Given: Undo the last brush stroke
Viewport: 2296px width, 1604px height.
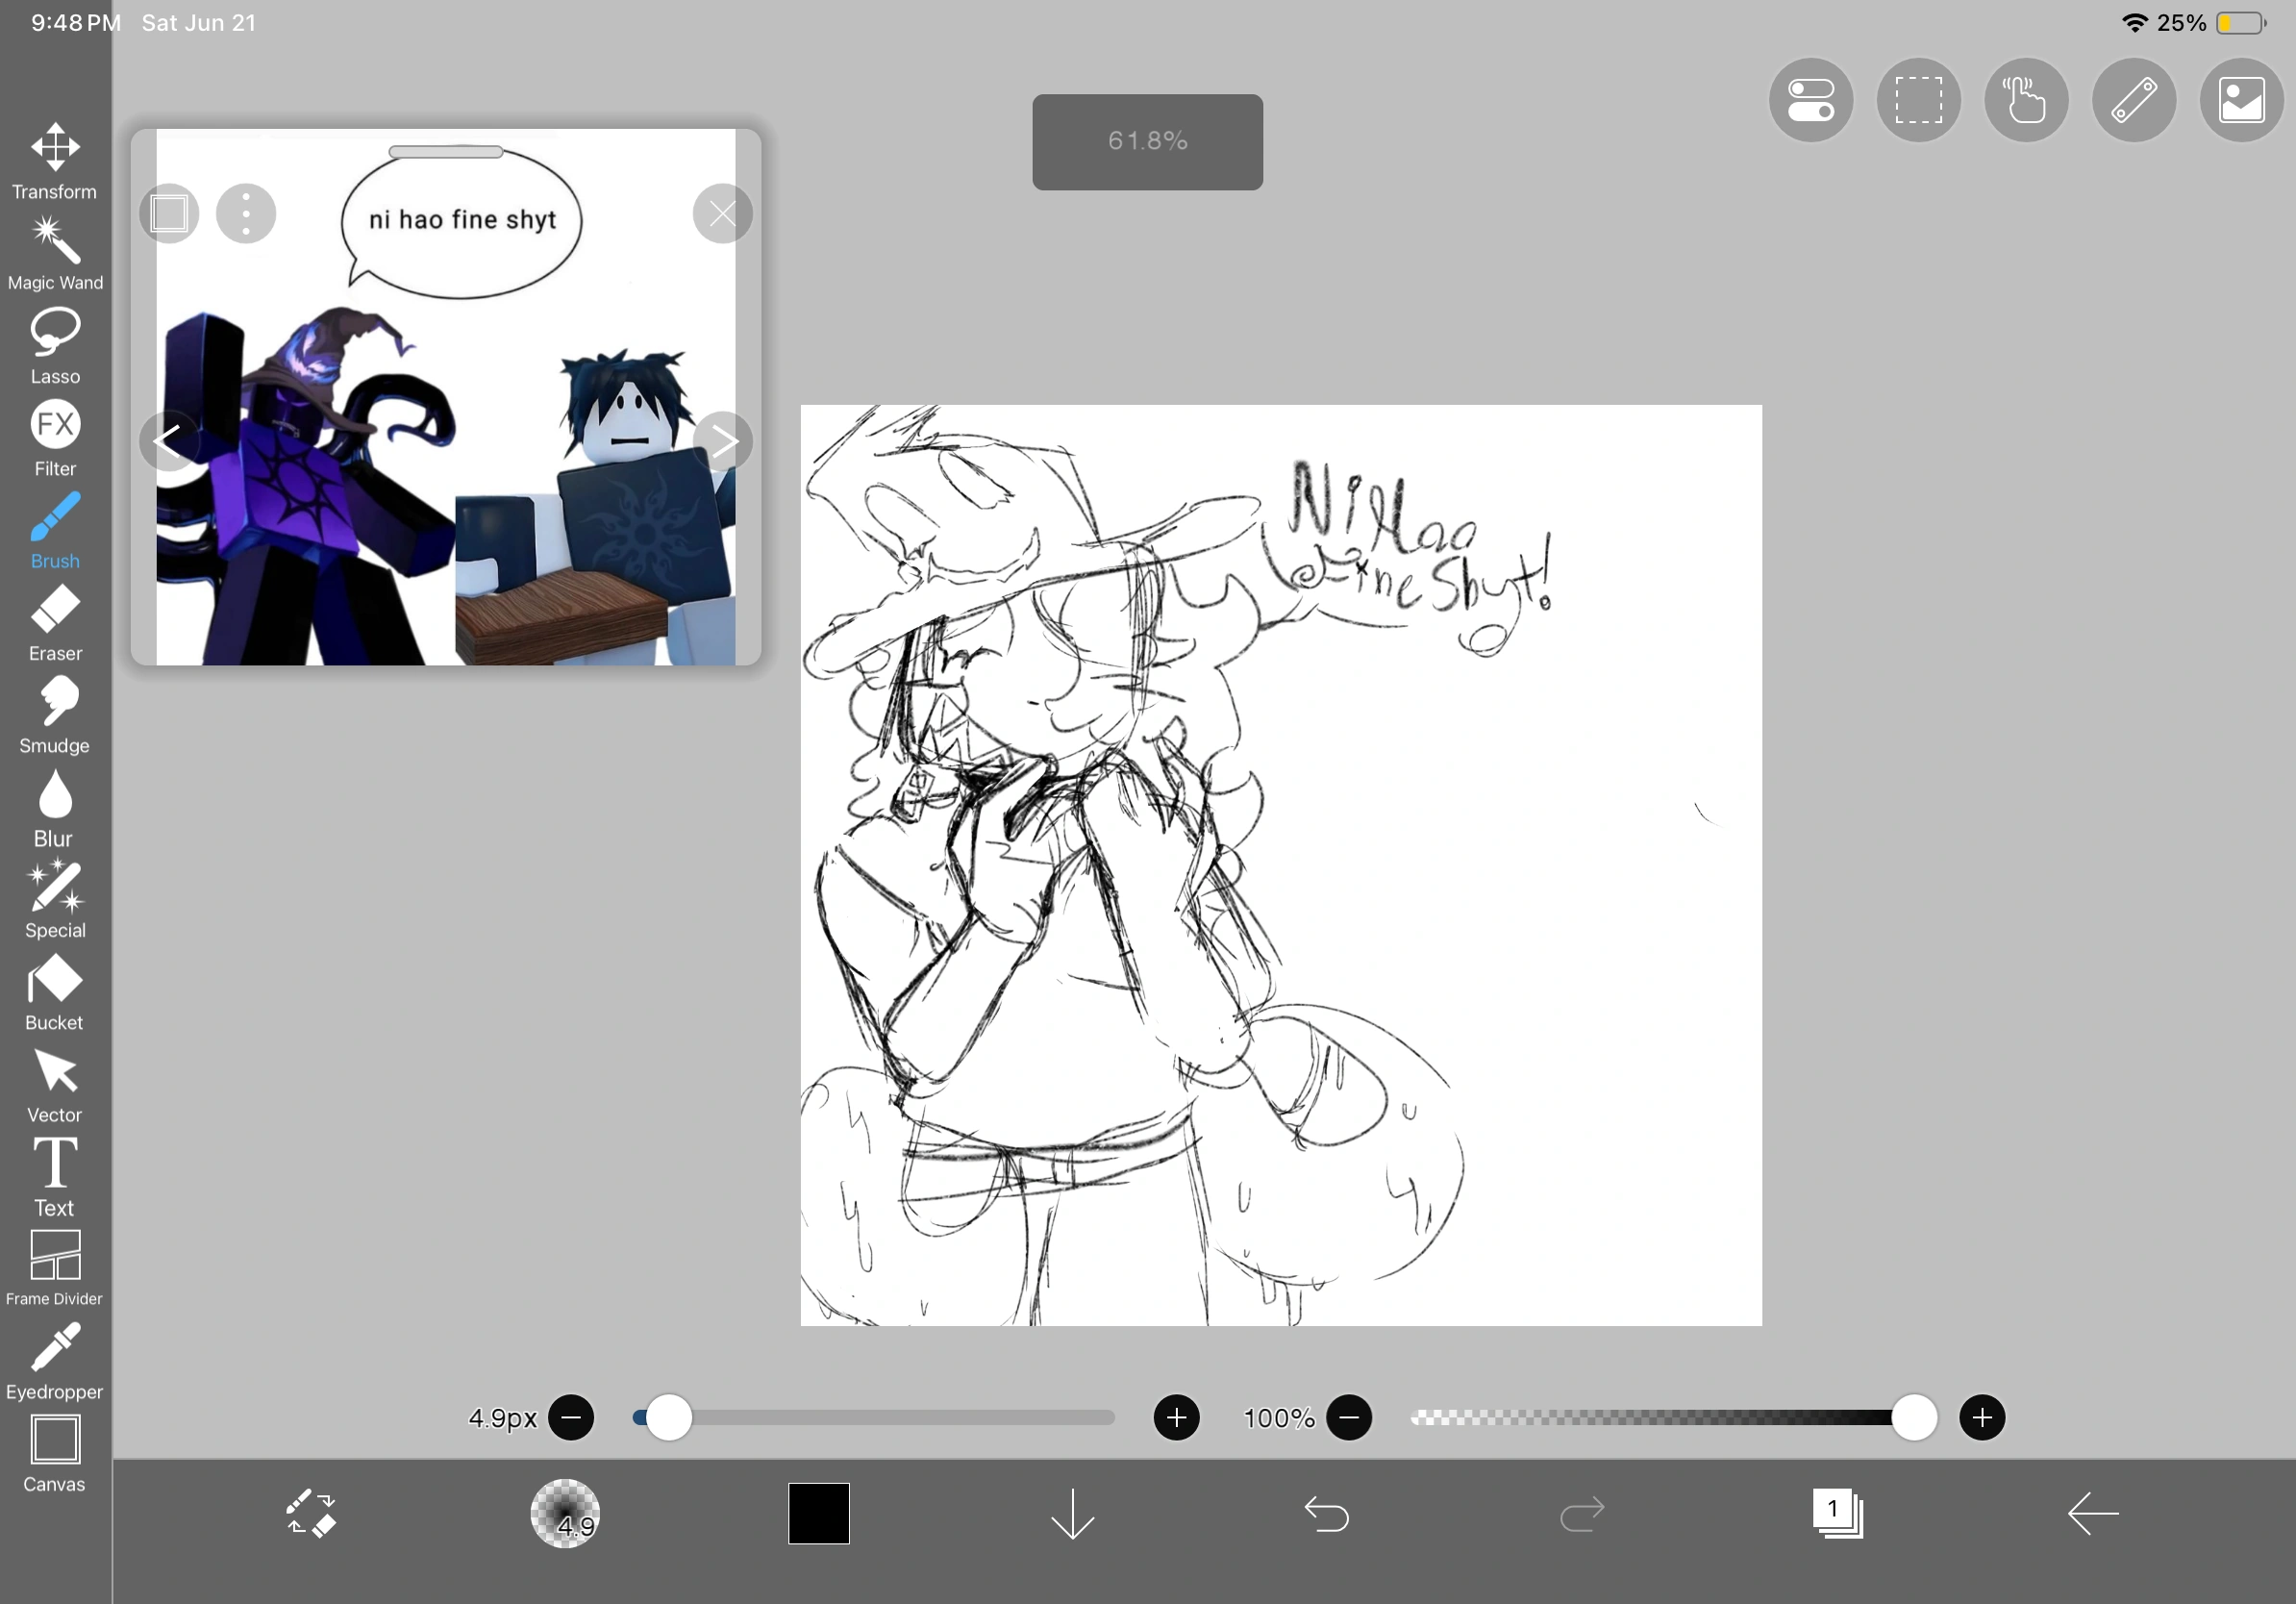Looking at the screenshot, I should coord(1327,1514).
